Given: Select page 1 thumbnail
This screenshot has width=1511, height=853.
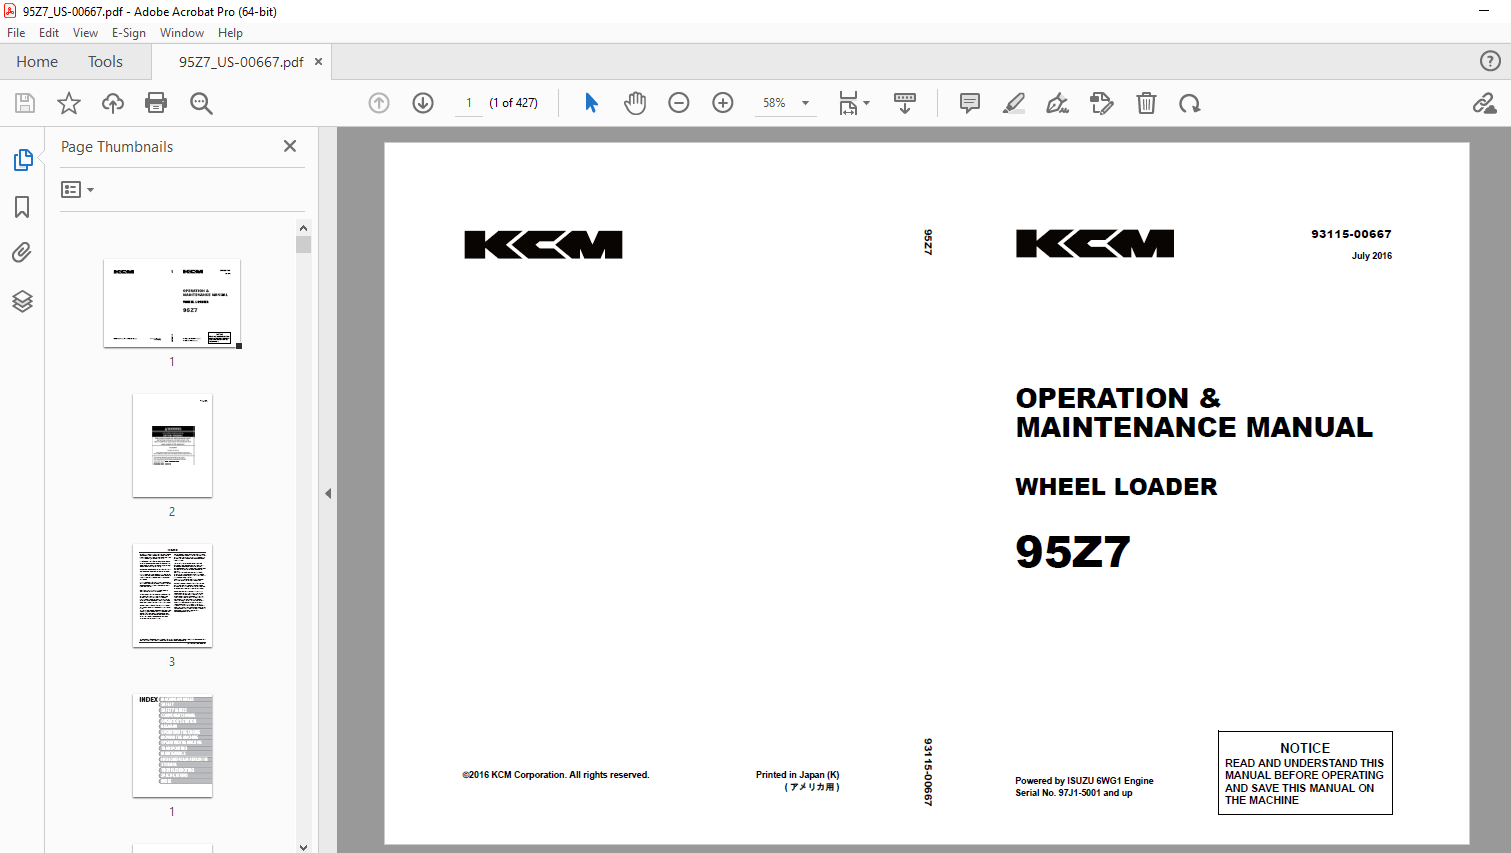Looking at the screenshot, I should 172,303.
